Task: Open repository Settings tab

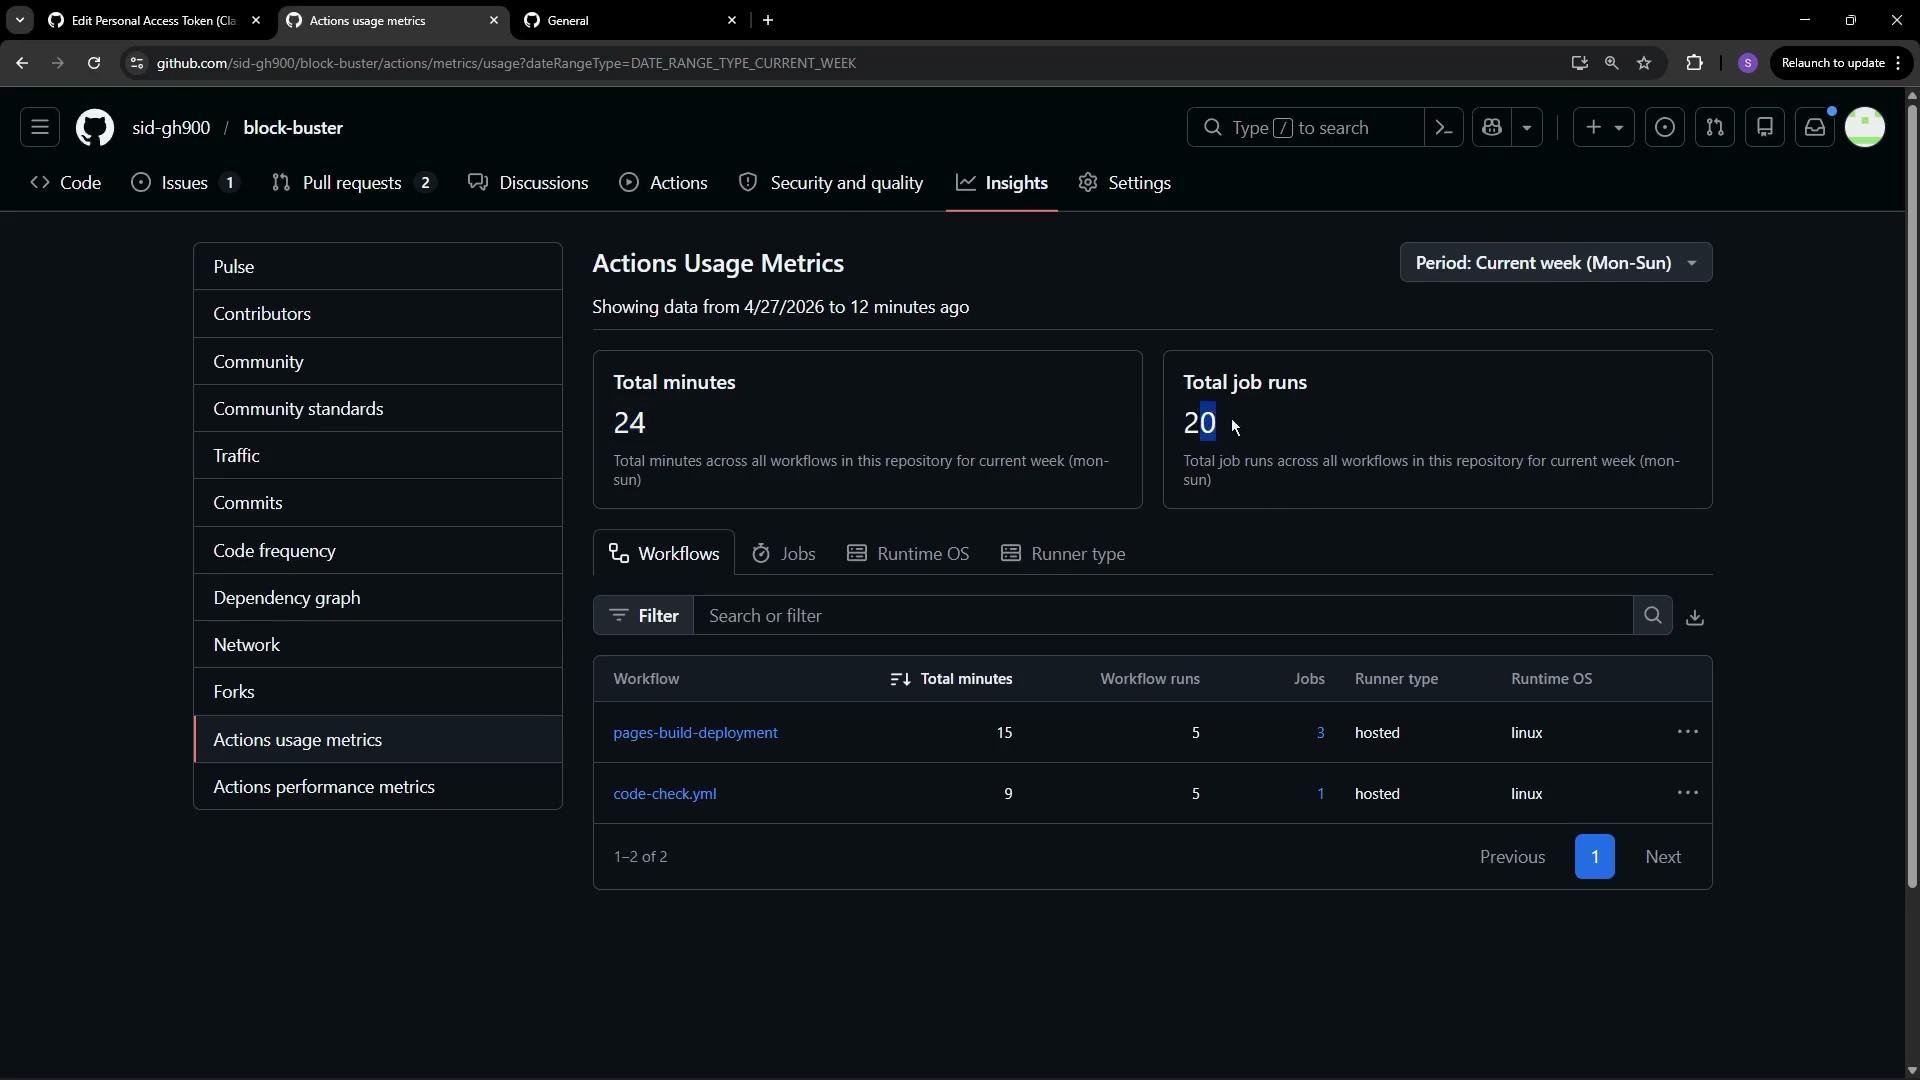Action: 1125,183
